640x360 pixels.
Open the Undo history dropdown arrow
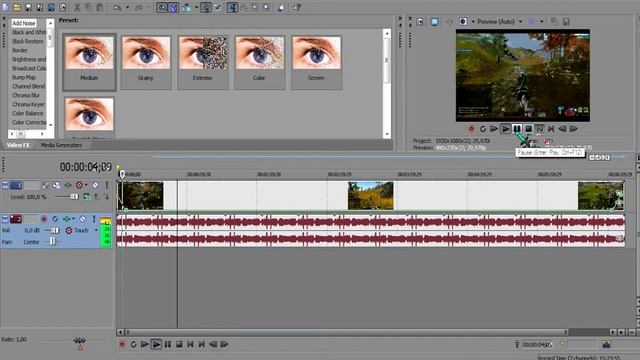point(127,7)
